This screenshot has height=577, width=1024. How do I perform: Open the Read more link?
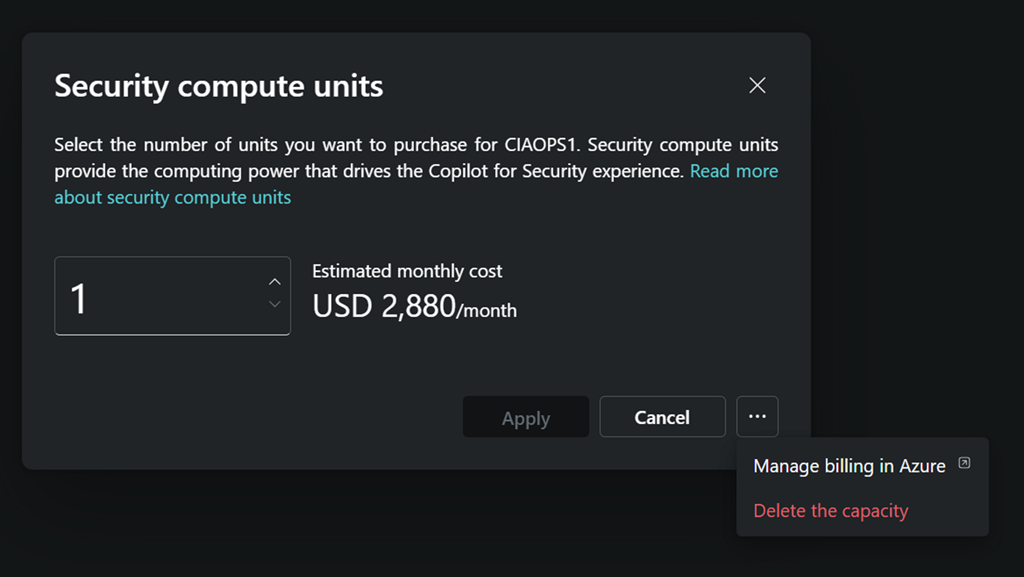734,171
